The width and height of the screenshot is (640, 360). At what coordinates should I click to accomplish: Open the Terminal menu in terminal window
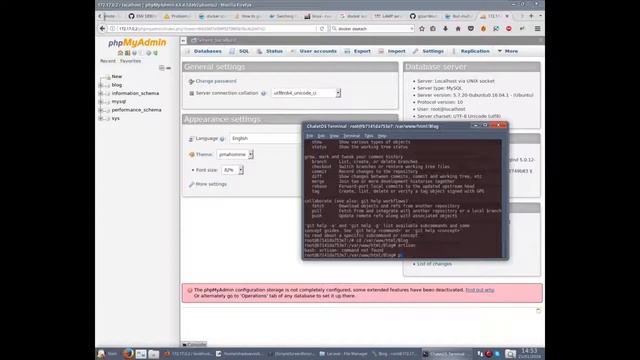[x=351, y=136]
